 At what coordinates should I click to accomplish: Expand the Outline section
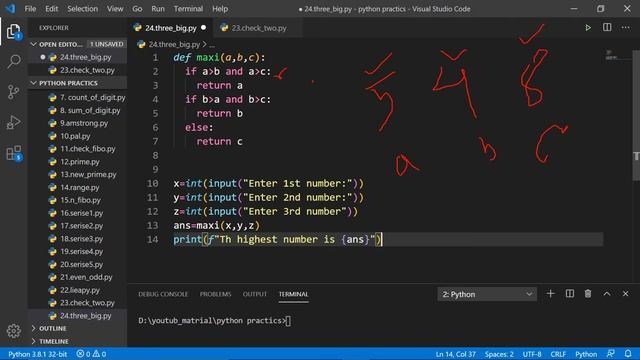pos(78,328)
